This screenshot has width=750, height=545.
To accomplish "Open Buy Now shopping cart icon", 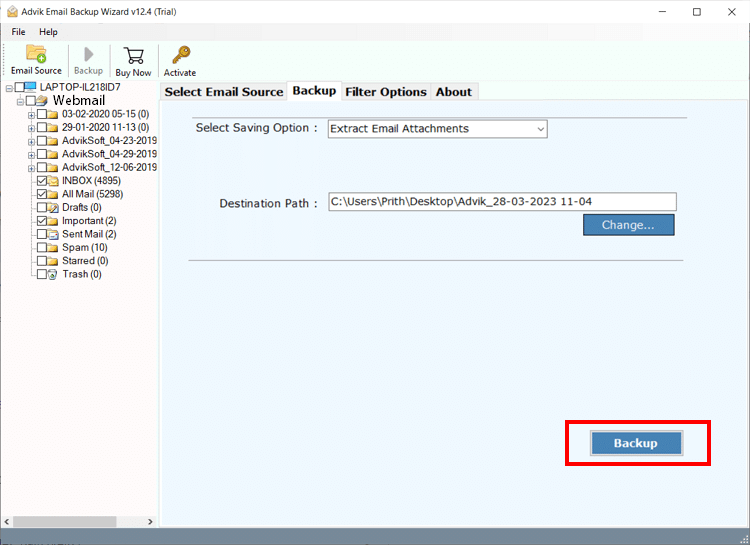I will pos(133,56).
